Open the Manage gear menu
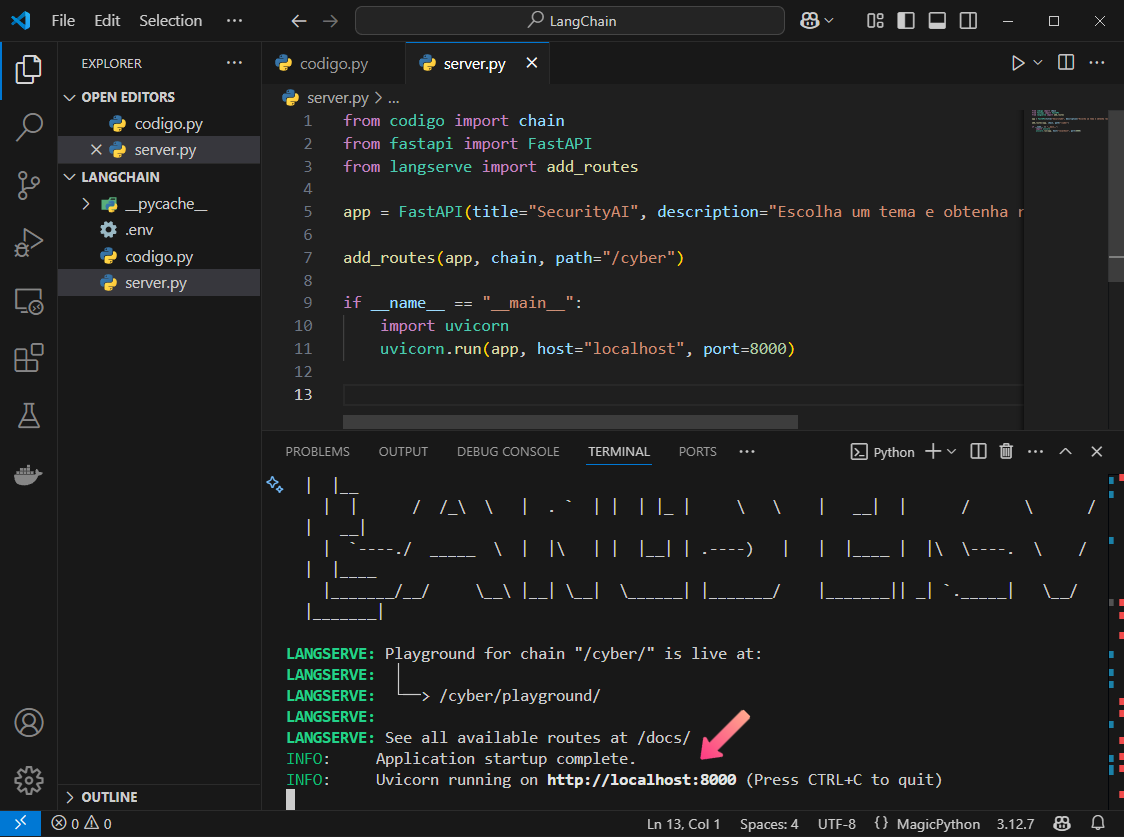 tap(29, 780)
